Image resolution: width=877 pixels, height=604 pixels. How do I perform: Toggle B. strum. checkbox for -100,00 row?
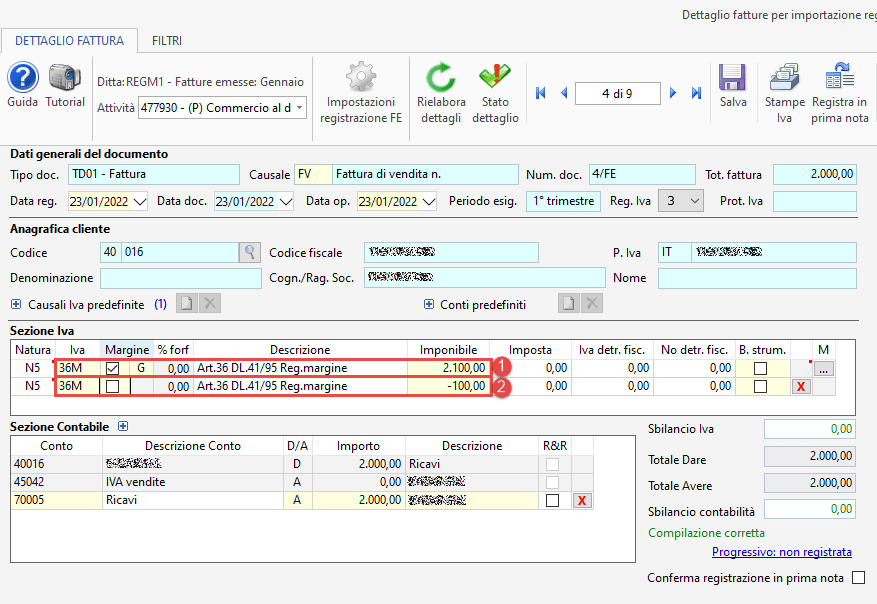click(x=760, y=386)
